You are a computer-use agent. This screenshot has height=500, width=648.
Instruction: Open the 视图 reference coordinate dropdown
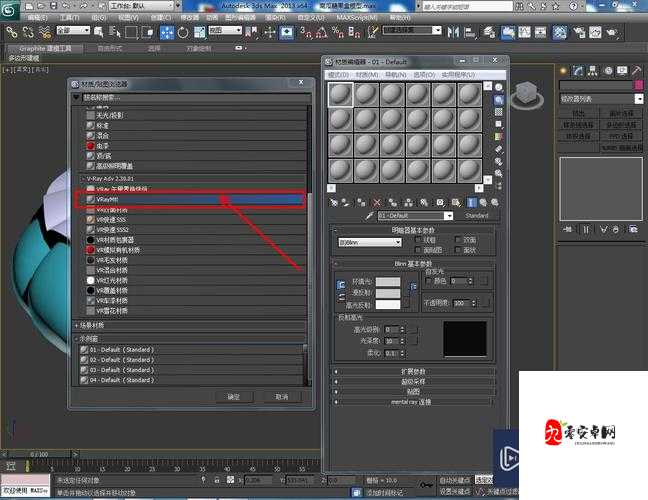click(225, 31)
